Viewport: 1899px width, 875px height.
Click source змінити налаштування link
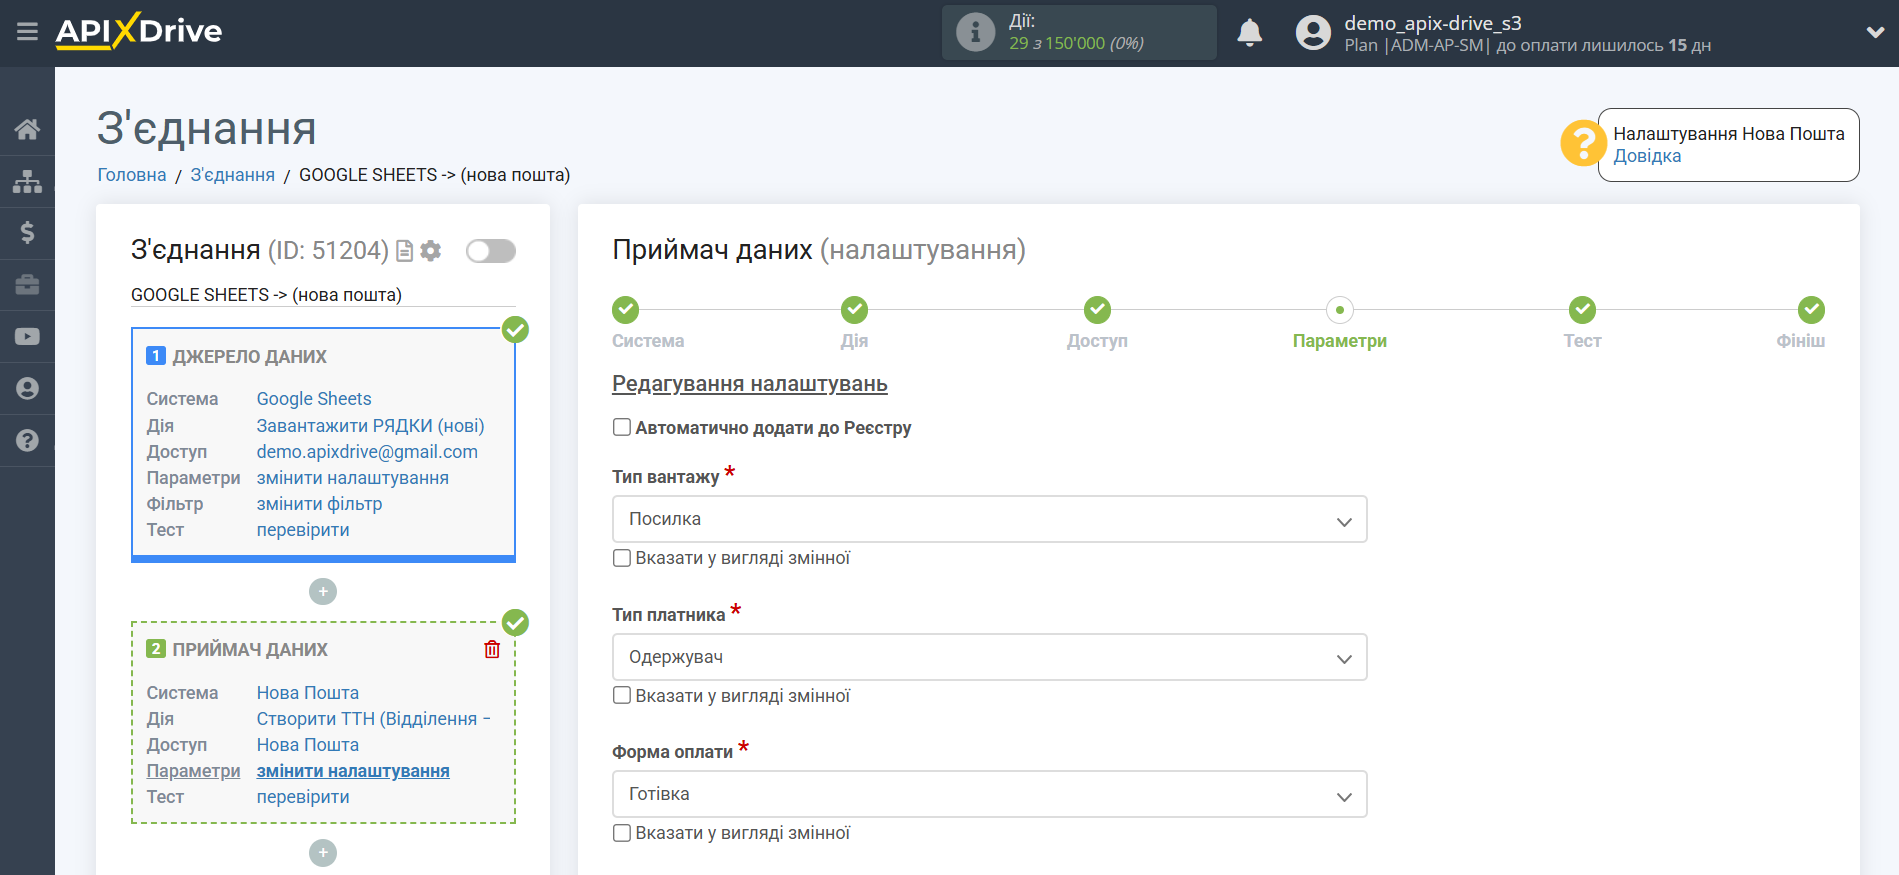coord(353,478)
